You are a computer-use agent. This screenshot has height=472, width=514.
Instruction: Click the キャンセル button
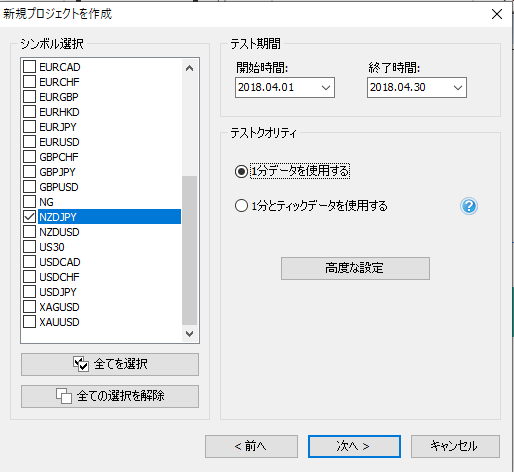455,446
